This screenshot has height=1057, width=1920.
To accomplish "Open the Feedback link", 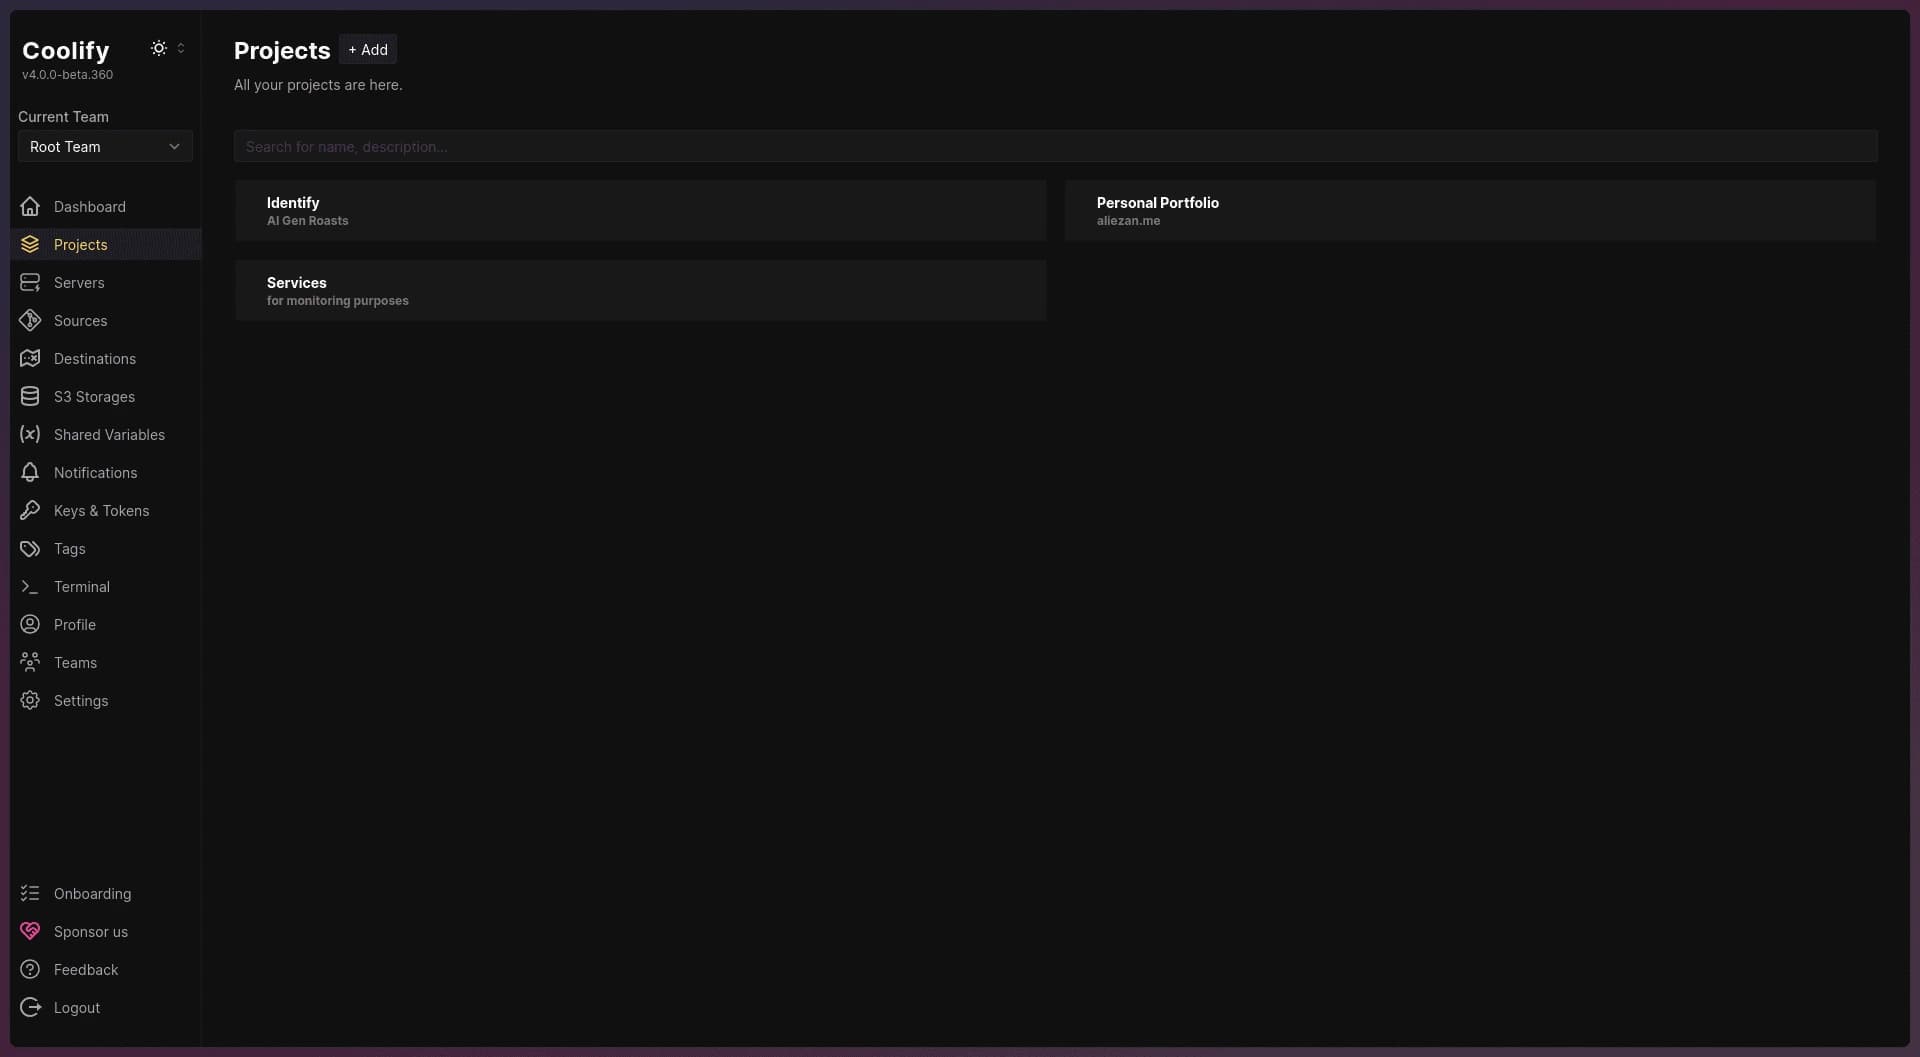I will point(105,969).
